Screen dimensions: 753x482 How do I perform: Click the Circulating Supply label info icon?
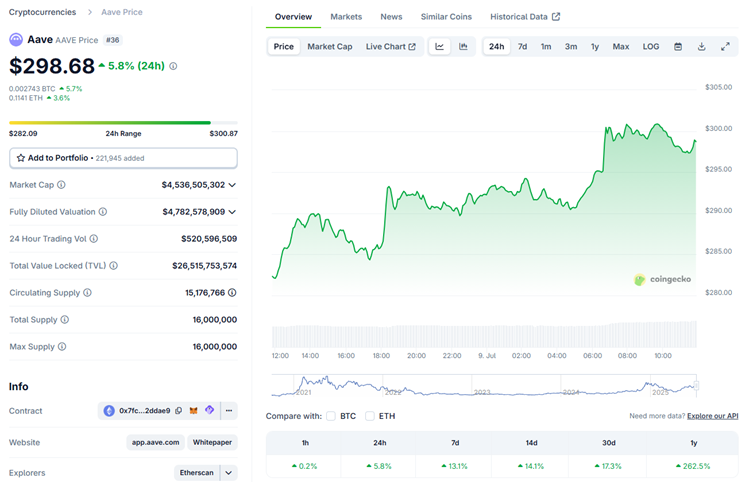[x=87, y=292]
